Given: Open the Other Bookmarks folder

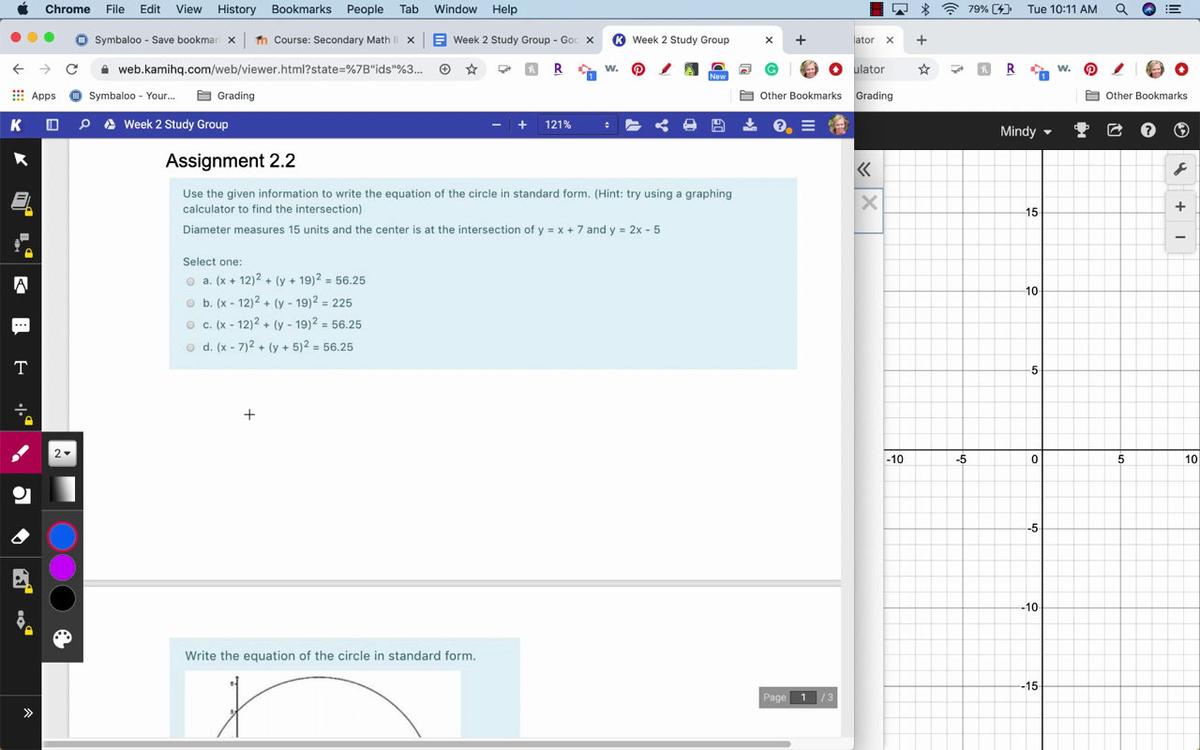Looking at the screenshot, I should pos(791,96).
